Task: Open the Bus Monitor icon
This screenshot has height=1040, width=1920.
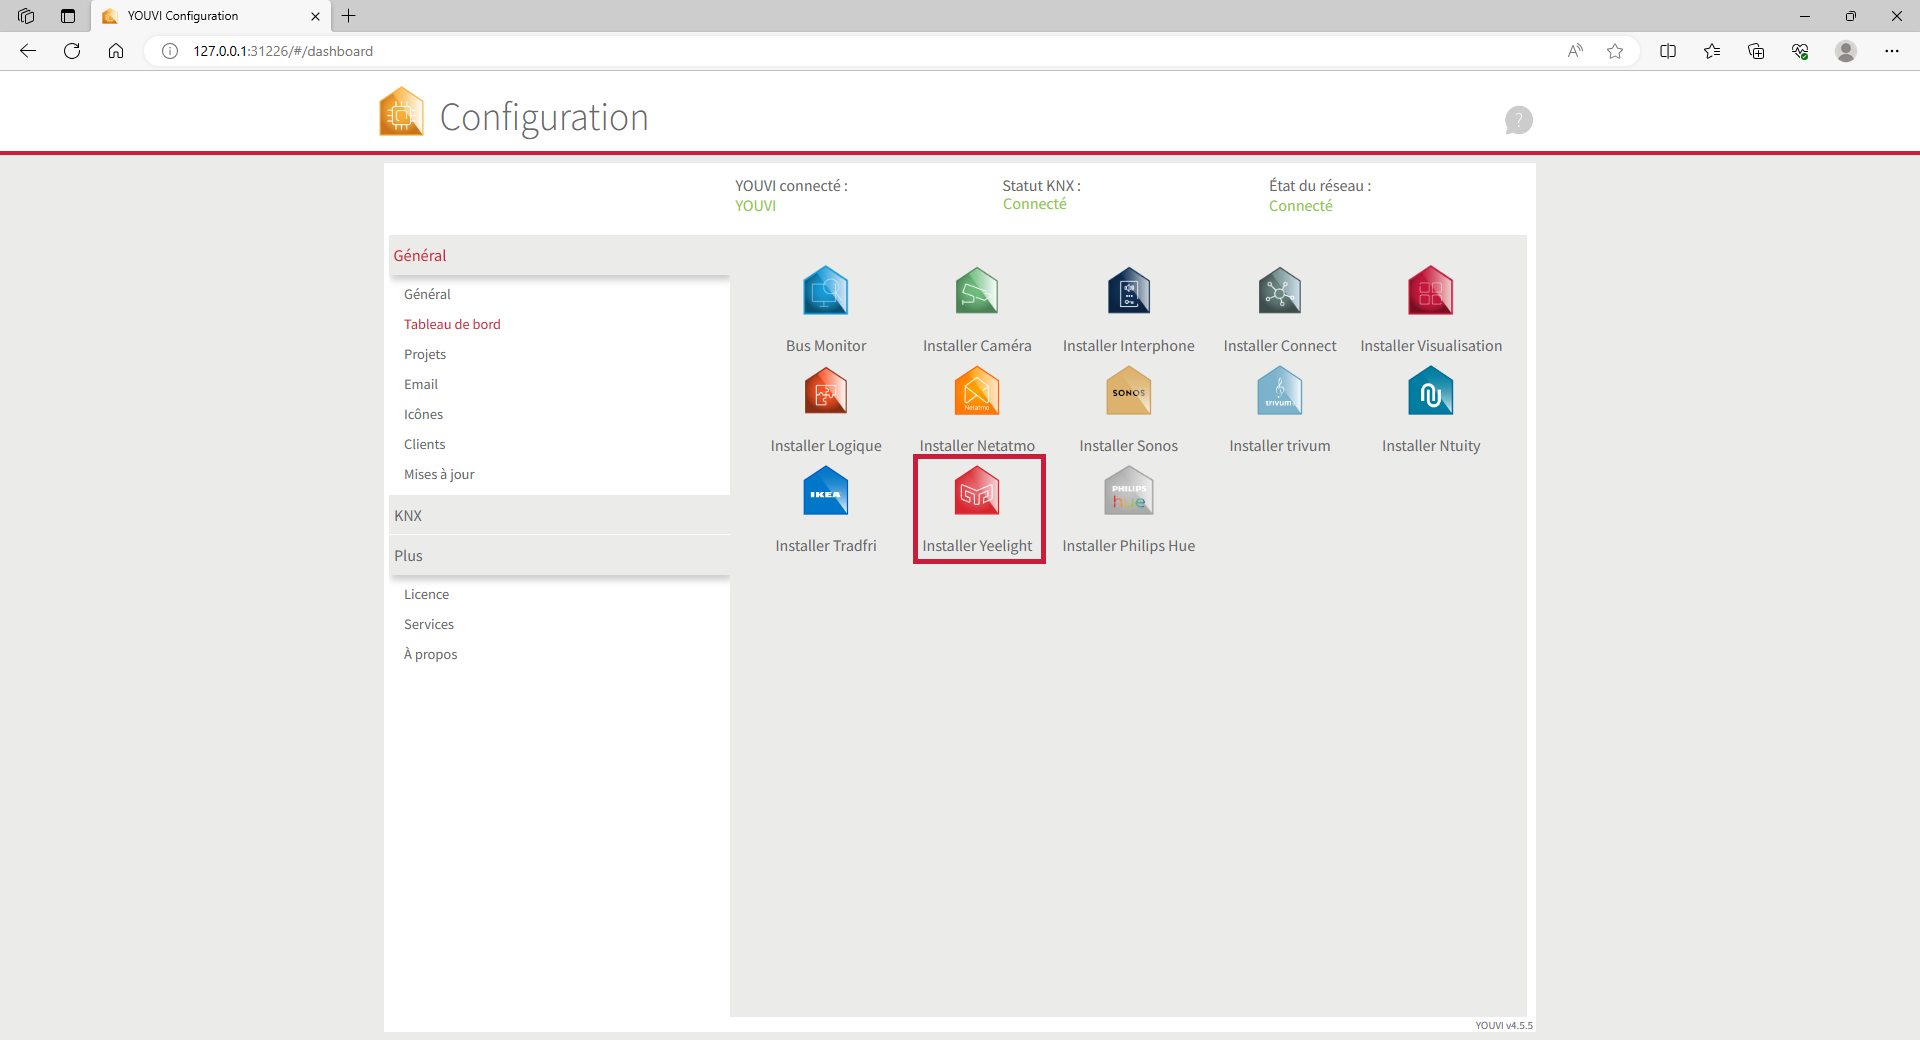Action: click(826, 291)
